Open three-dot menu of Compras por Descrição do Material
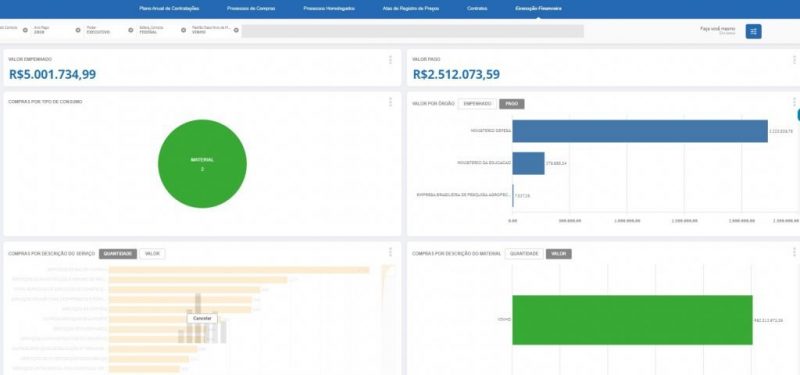This screenshot has height=375, width=800. [x=794, y=252]
